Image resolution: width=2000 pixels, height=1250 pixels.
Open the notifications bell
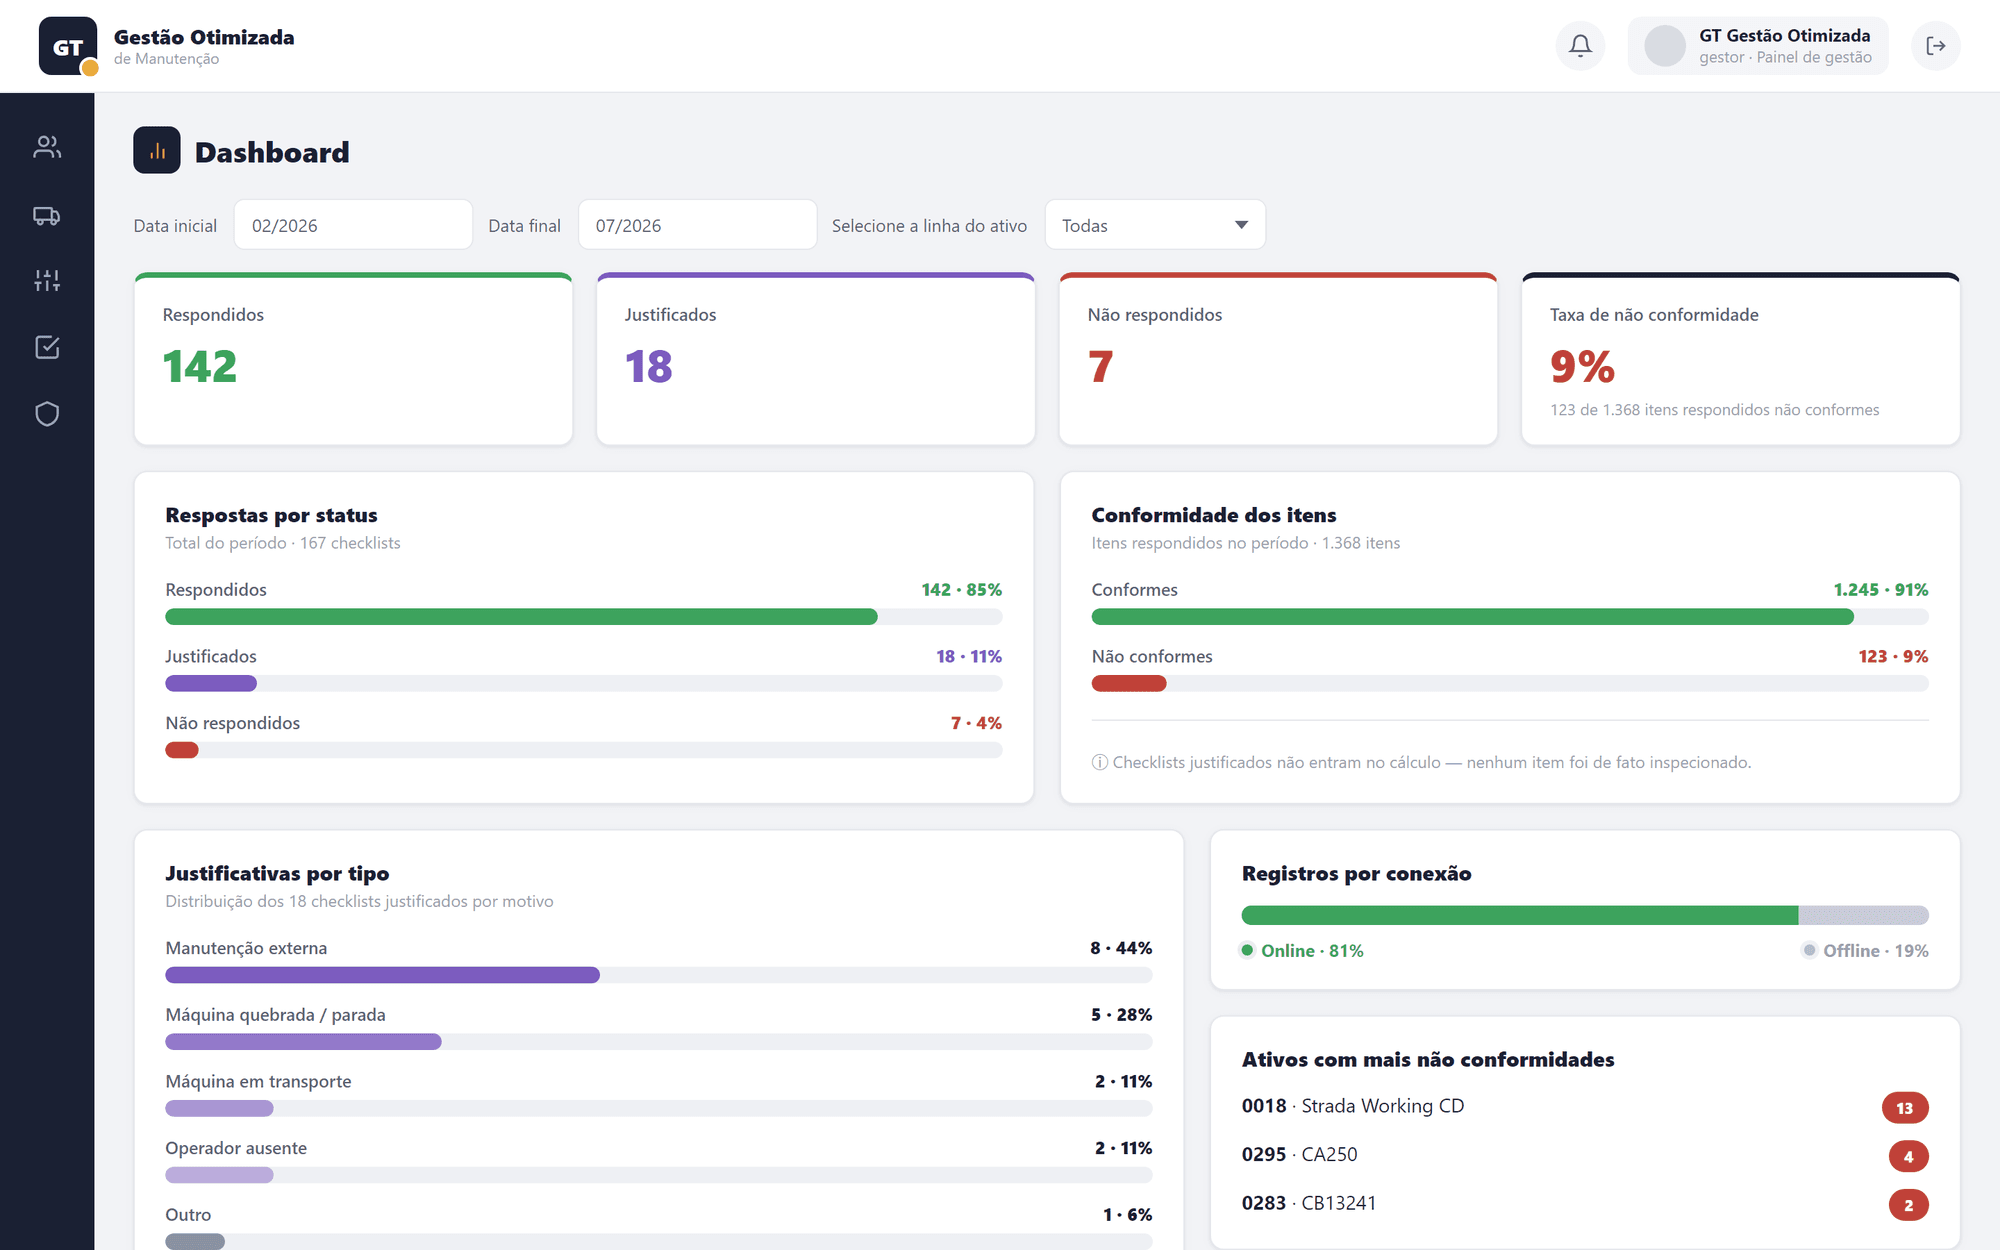tap(1580, 46)
